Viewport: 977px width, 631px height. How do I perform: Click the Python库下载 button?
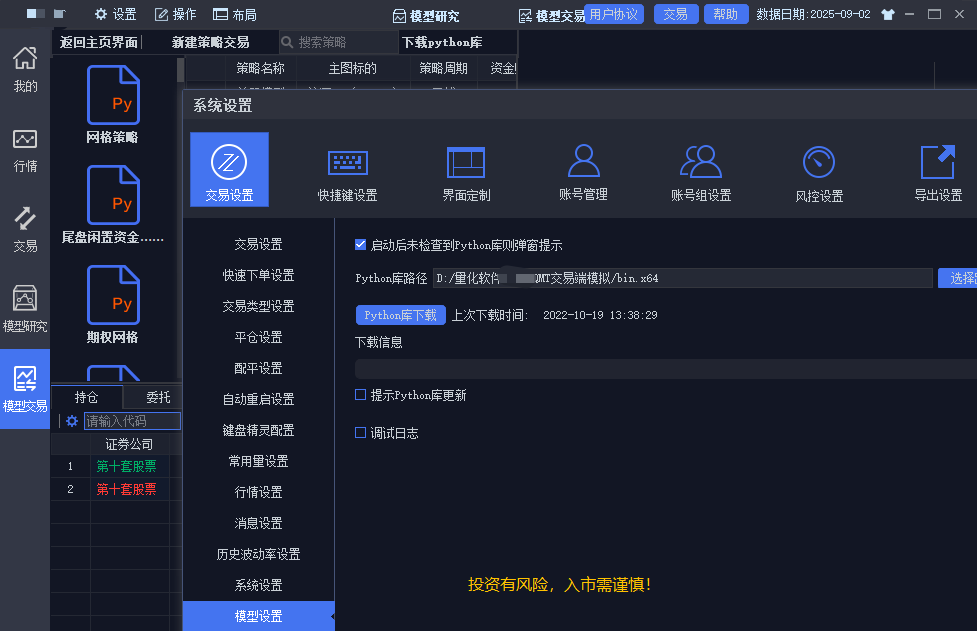400,315
